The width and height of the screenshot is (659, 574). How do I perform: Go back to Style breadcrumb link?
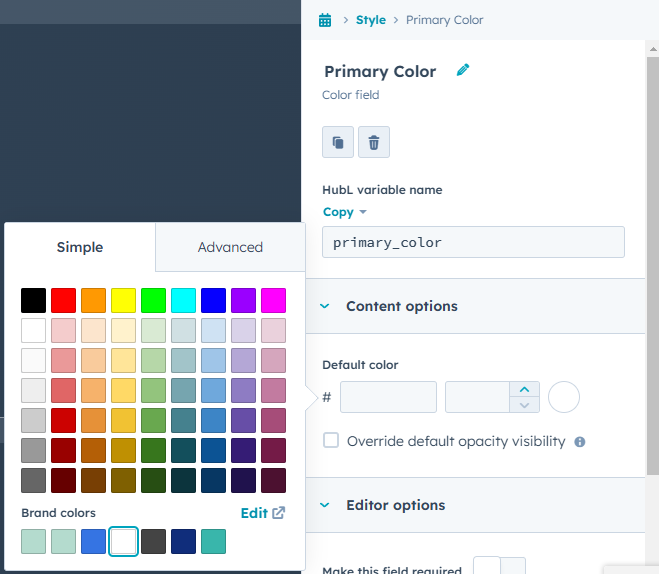tap(371, 20)
